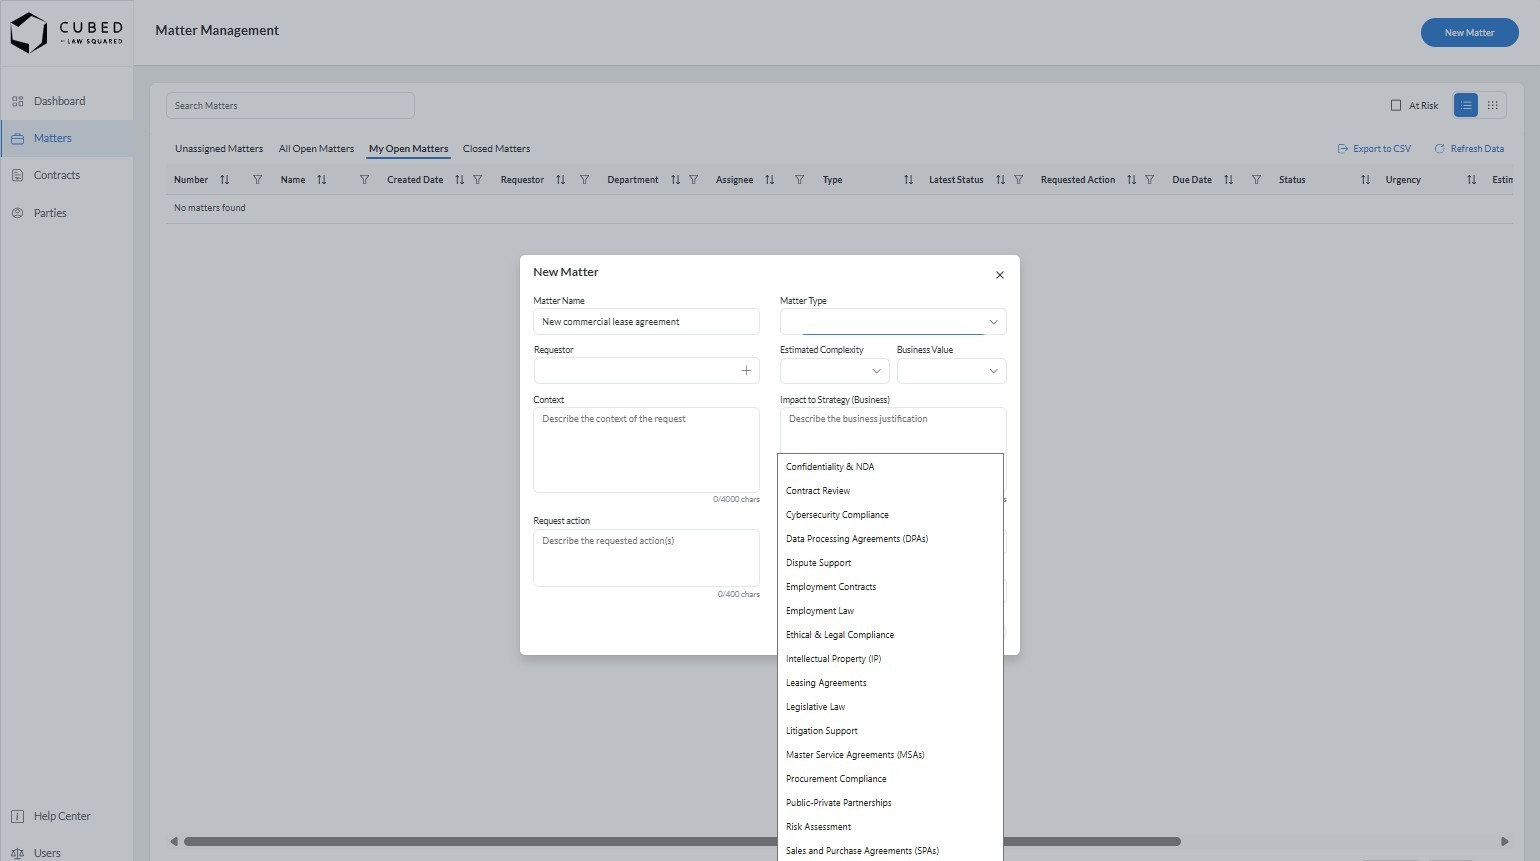1540x861 pixels.
Task: Select Employment Contracts option
Action: pyautogui.click(x=890, y=587)
